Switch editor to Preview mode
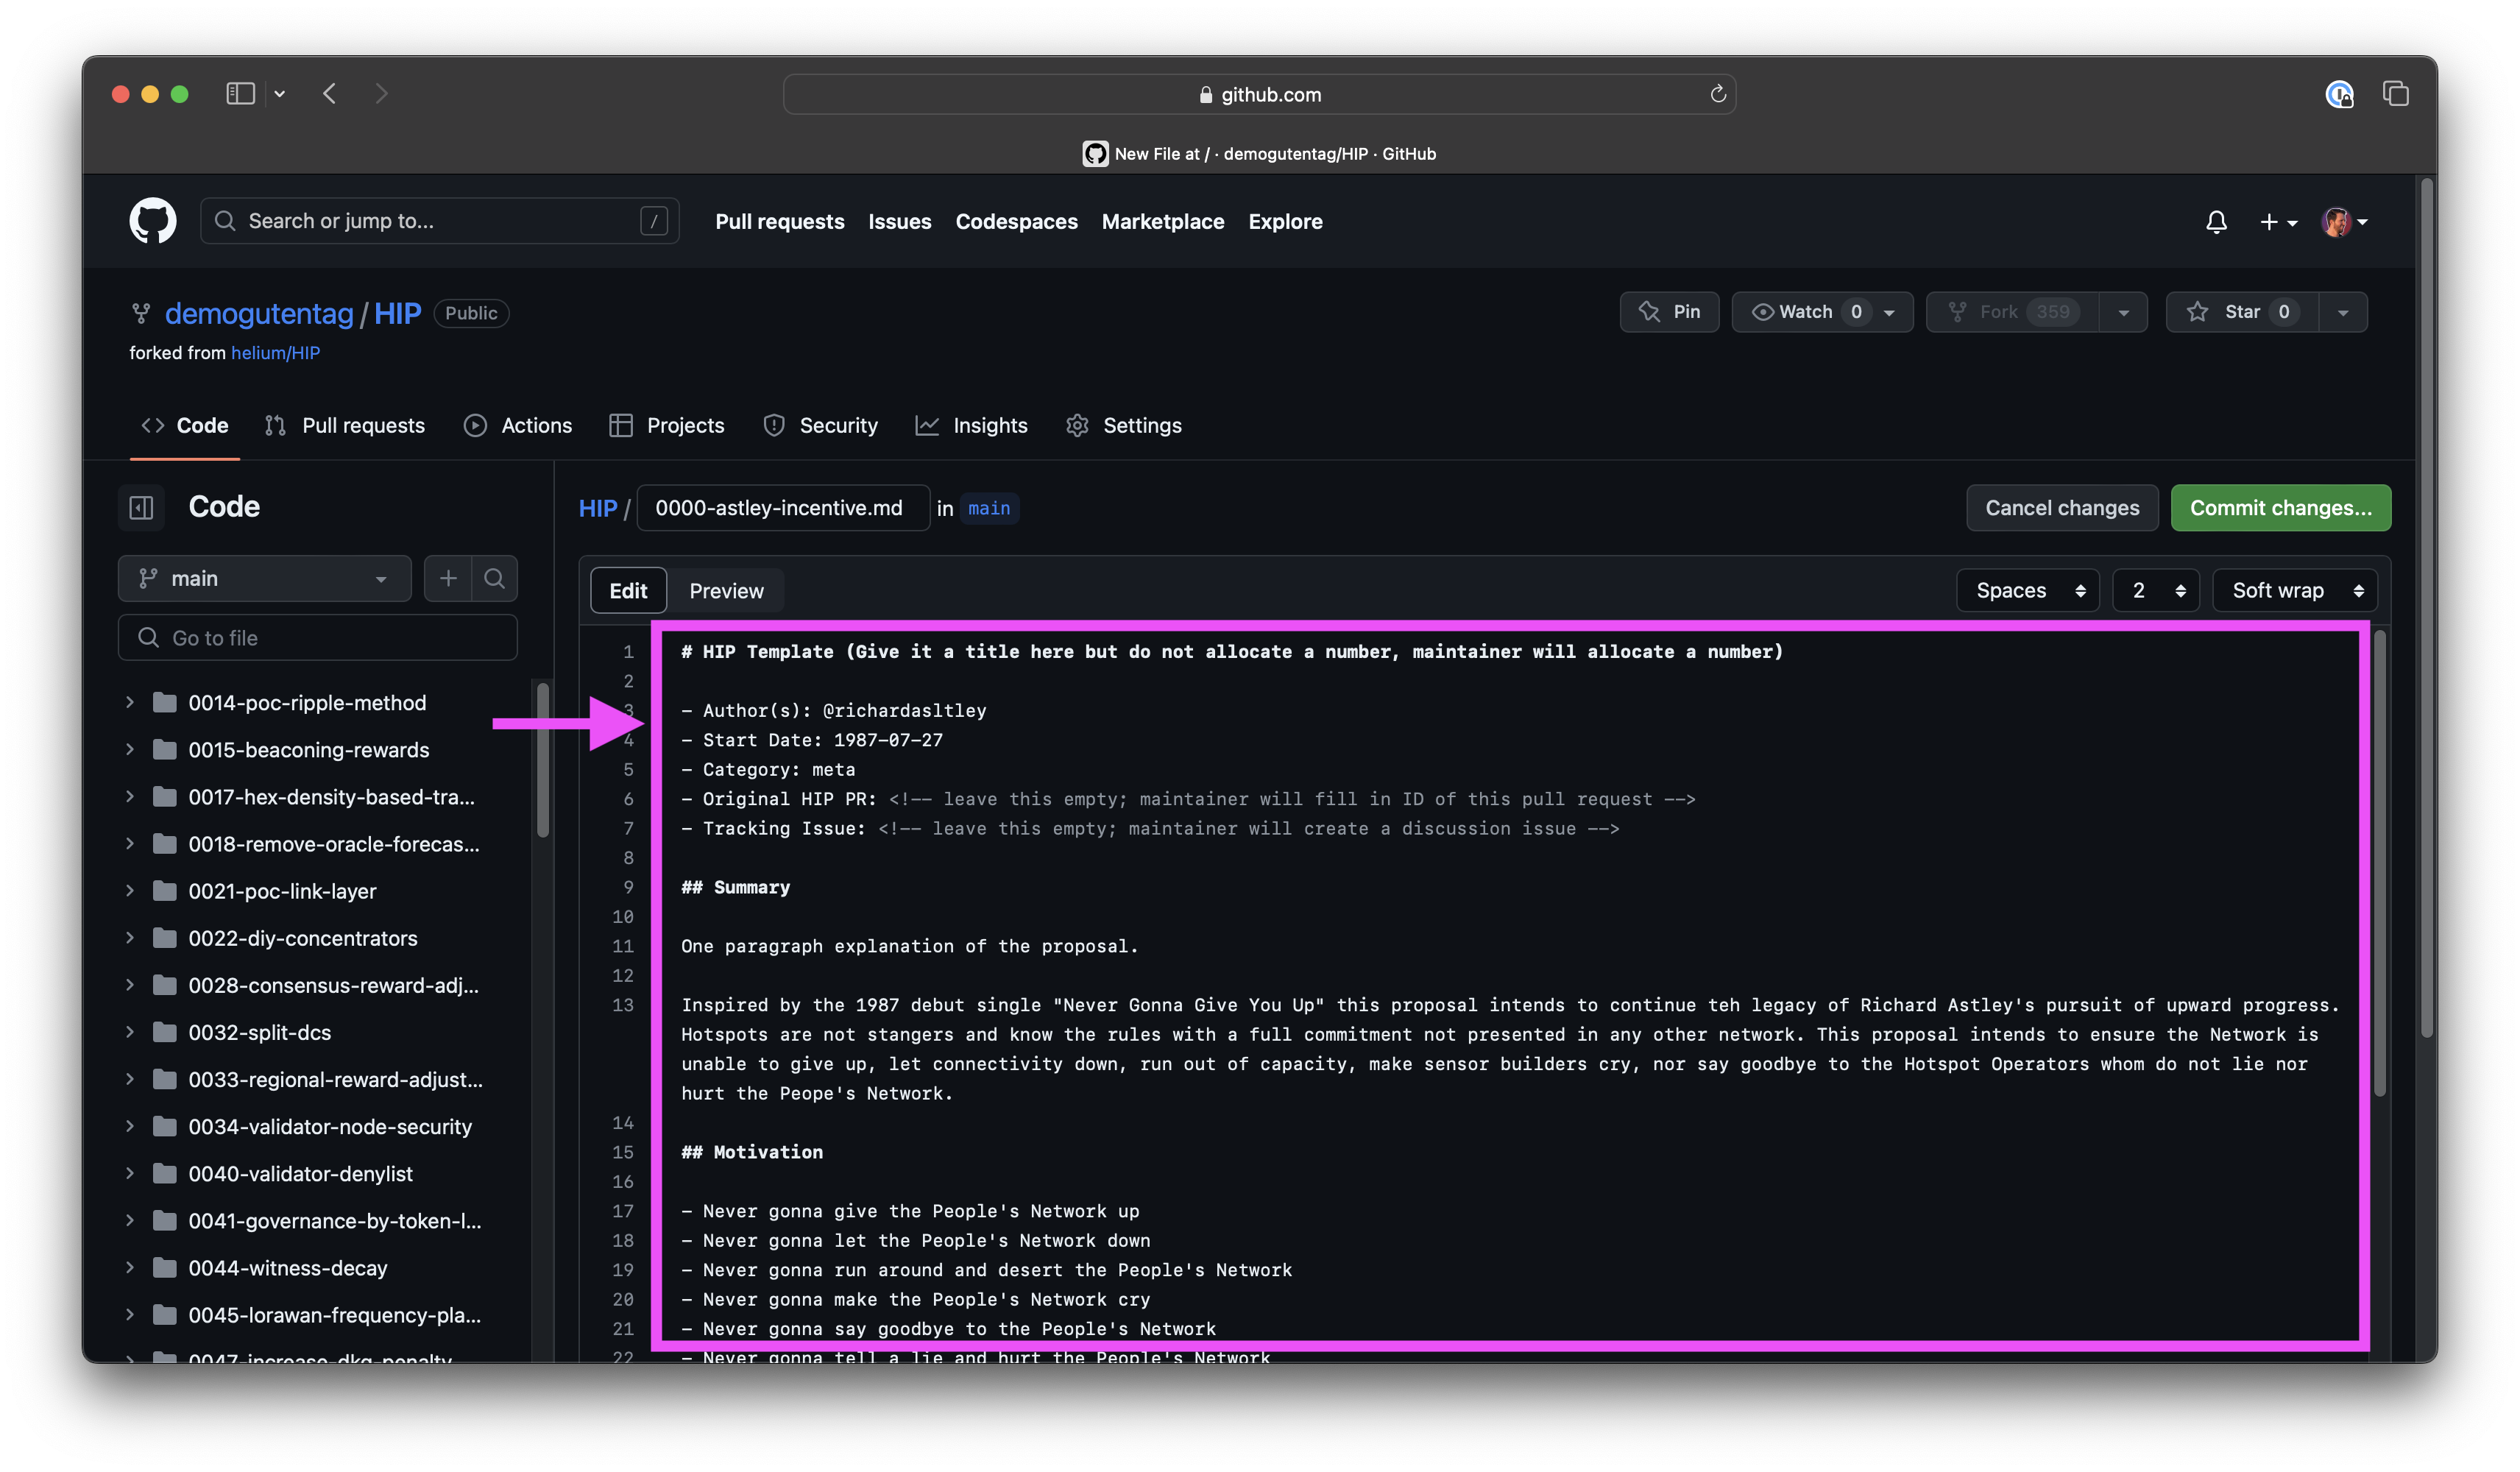This screenshot has height=1472, width=2520. pos(726,591)
